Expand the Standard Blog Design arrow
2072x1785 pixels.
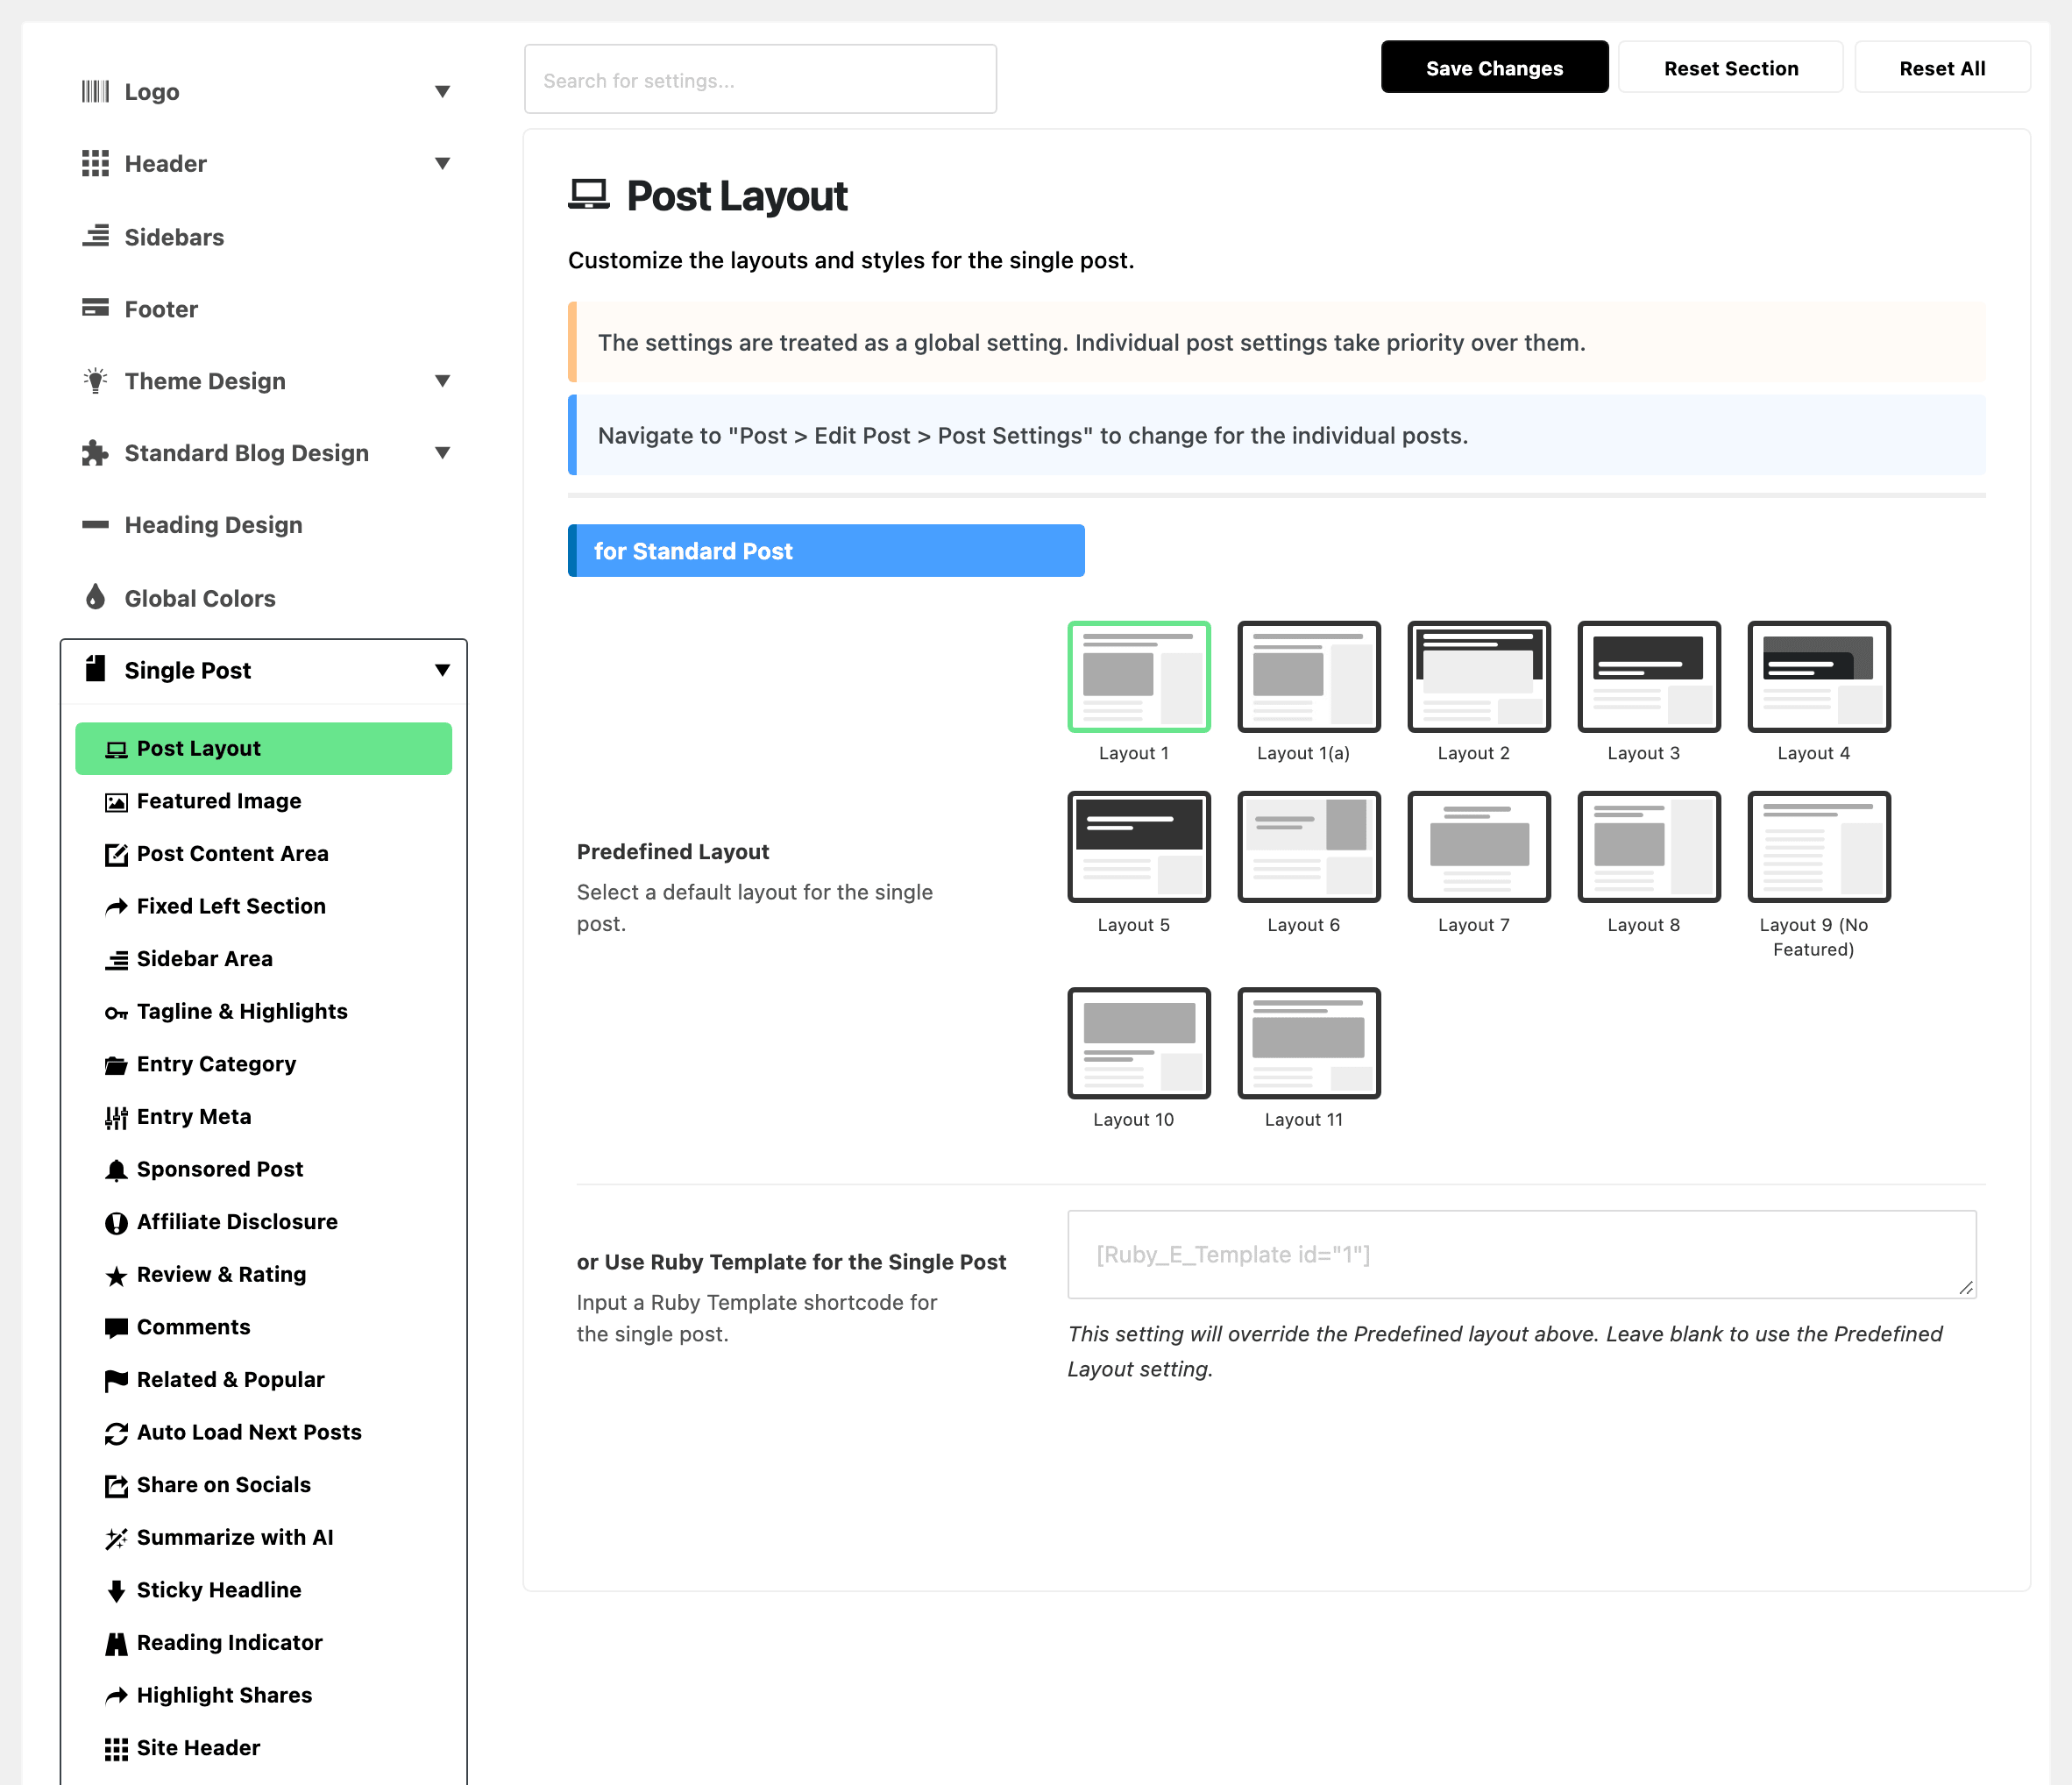[442, 453]
